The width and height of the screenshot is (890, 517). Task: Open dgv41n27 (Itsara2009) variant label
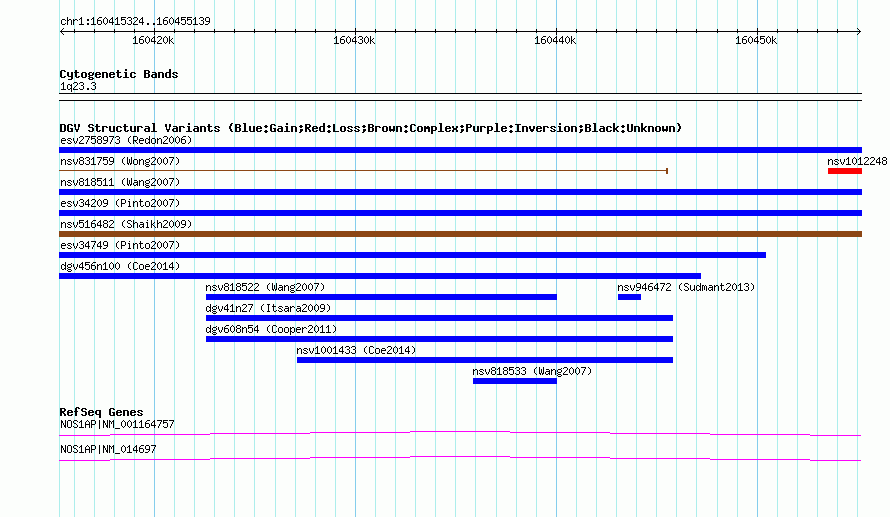click(268, 308)
